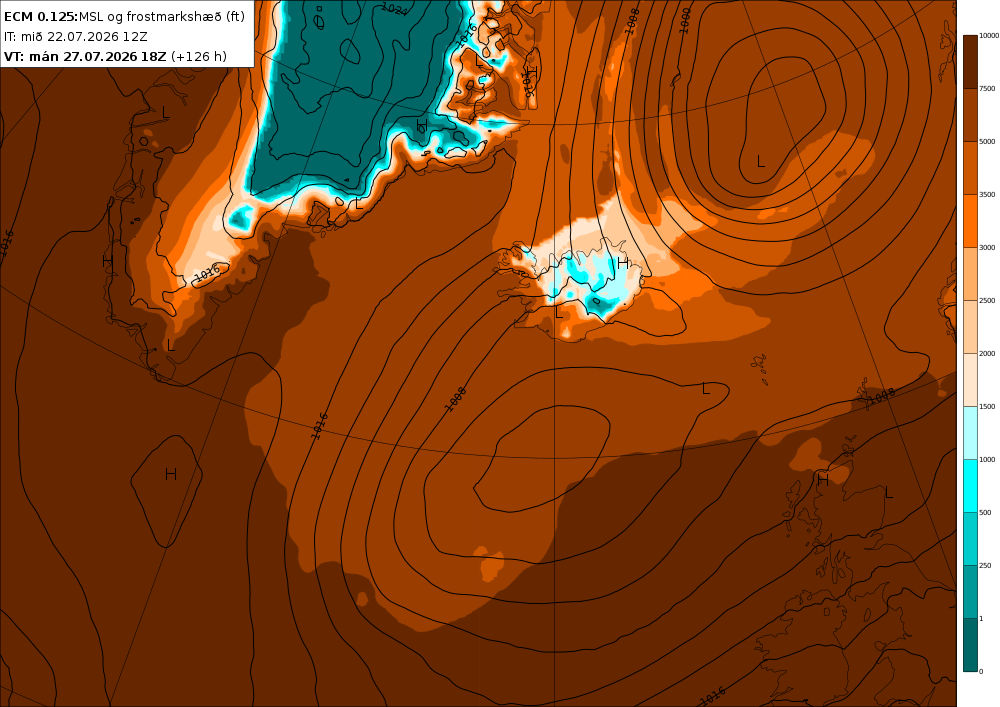Viewport: 1000px width, 707px height.
Task: Click the L marker beside the Faroe Islands trough
Action: (x=705, y=388)
